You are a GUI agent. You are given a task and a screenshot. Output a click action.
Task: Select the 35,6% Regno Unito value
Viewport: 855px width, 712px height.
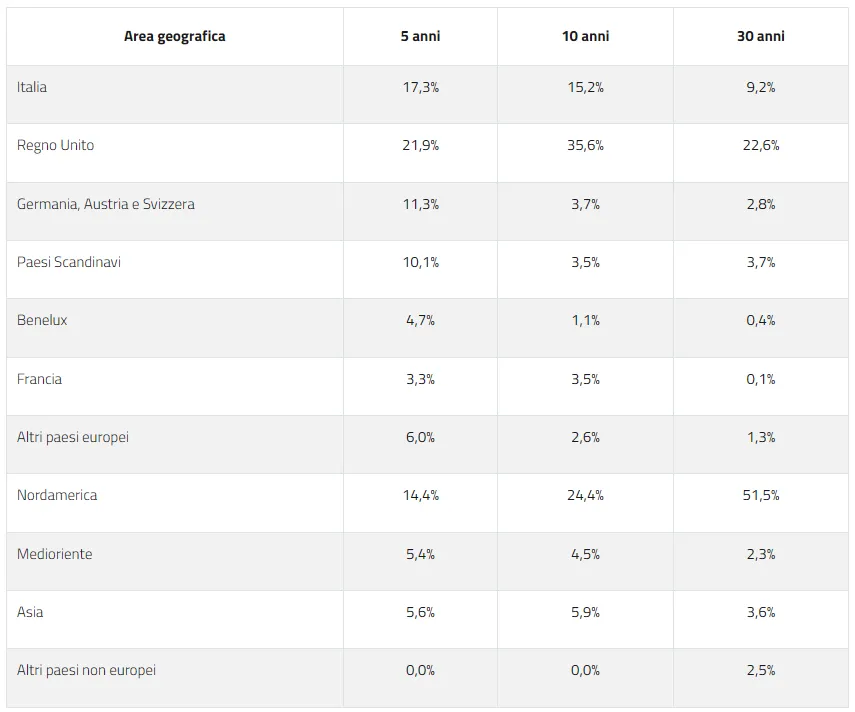click(585, 146)
